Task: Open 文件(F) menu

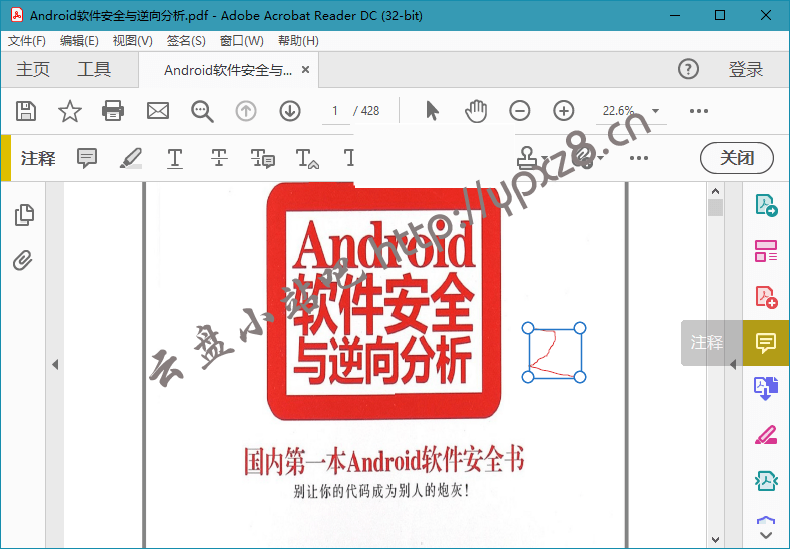Action: [27, 41]
